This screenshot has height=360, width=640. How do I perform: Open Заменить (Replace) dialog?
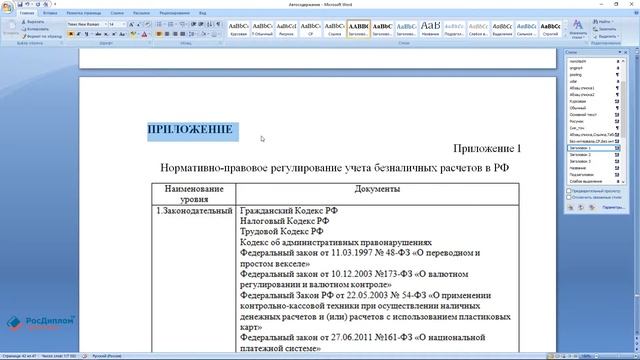(605, 29)
